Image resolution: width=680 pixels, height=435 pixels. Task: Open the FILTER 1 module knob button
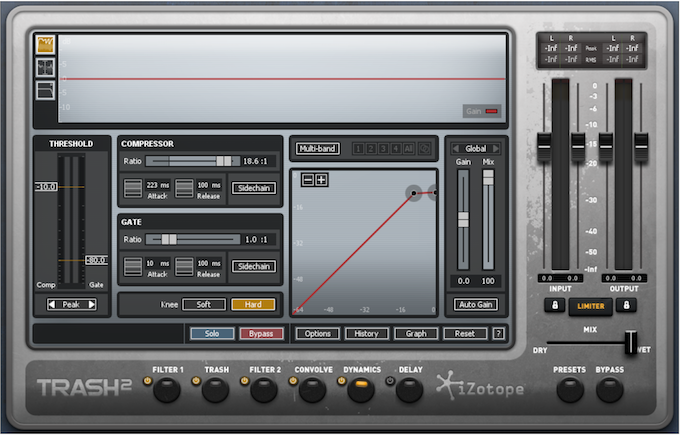(x=167, y=389)
